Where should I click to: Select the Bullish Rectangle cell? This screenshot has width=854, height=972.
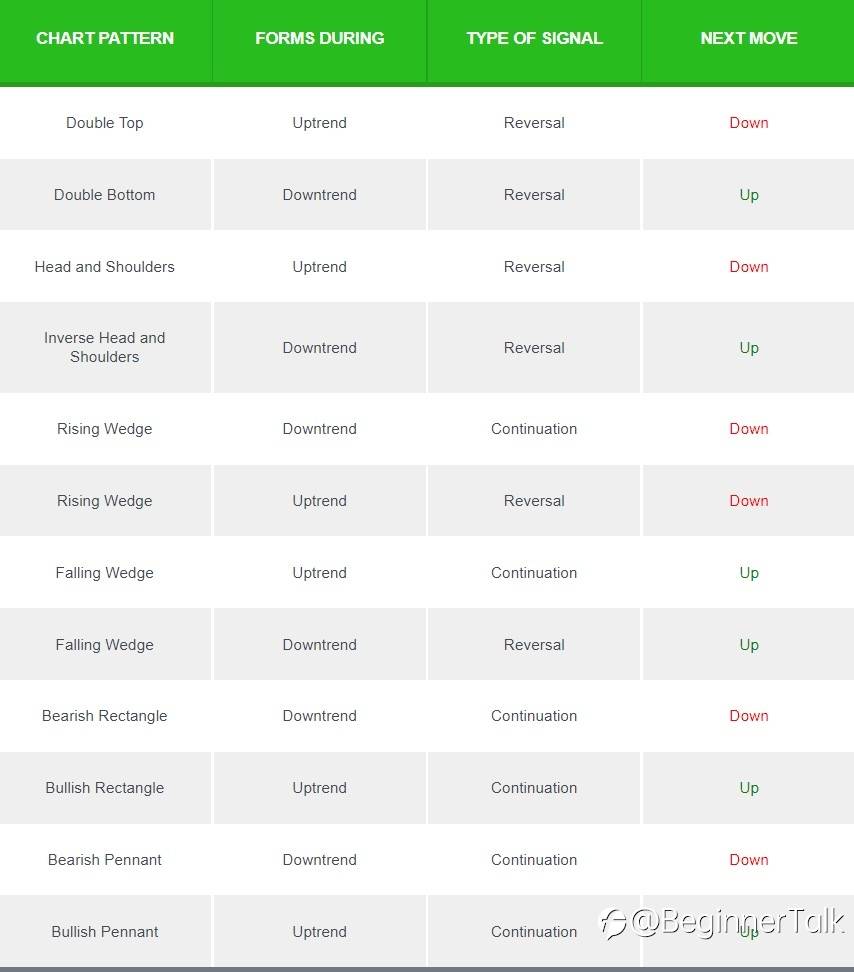coord(105,788)
